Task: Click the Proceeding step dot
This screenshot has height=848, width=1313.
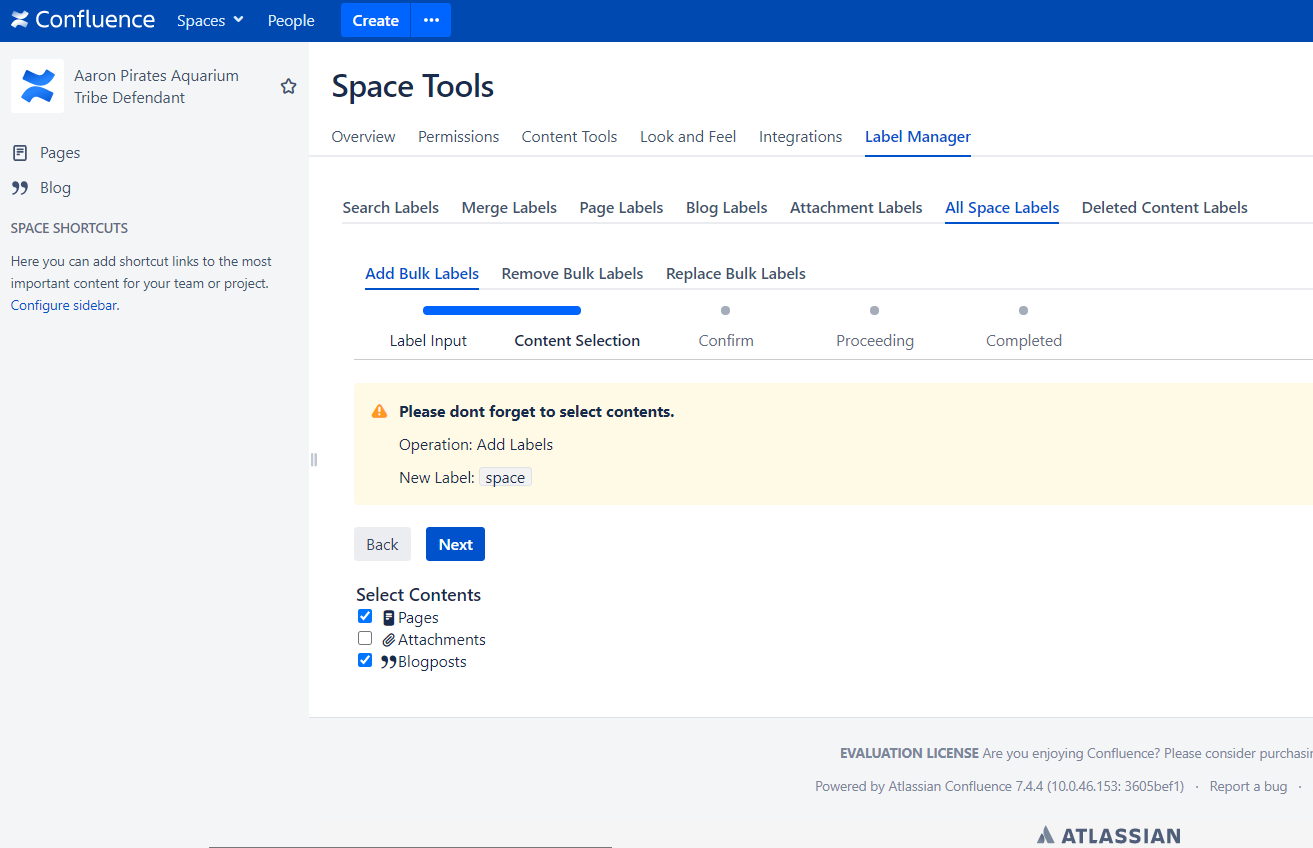Action: [x=874, y=311]
